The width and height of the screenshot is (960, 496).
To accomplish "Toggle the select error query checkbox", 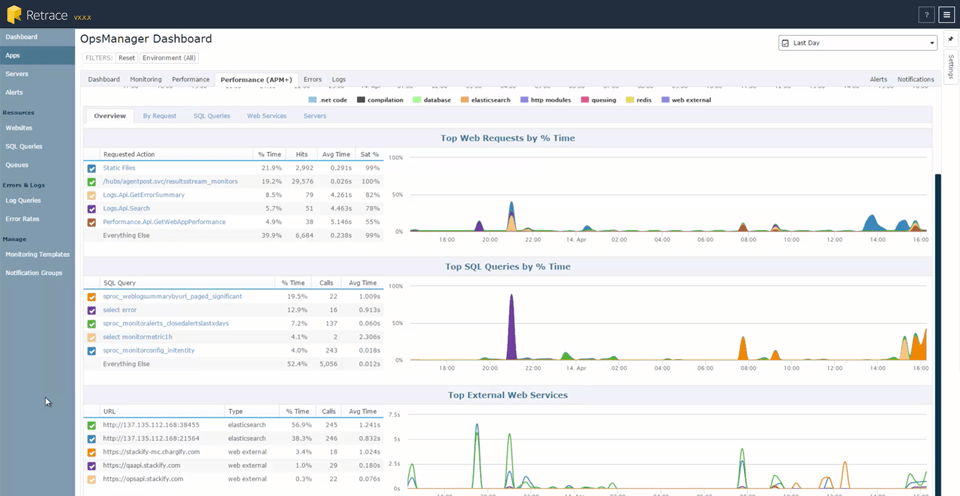I will [92, 310].
